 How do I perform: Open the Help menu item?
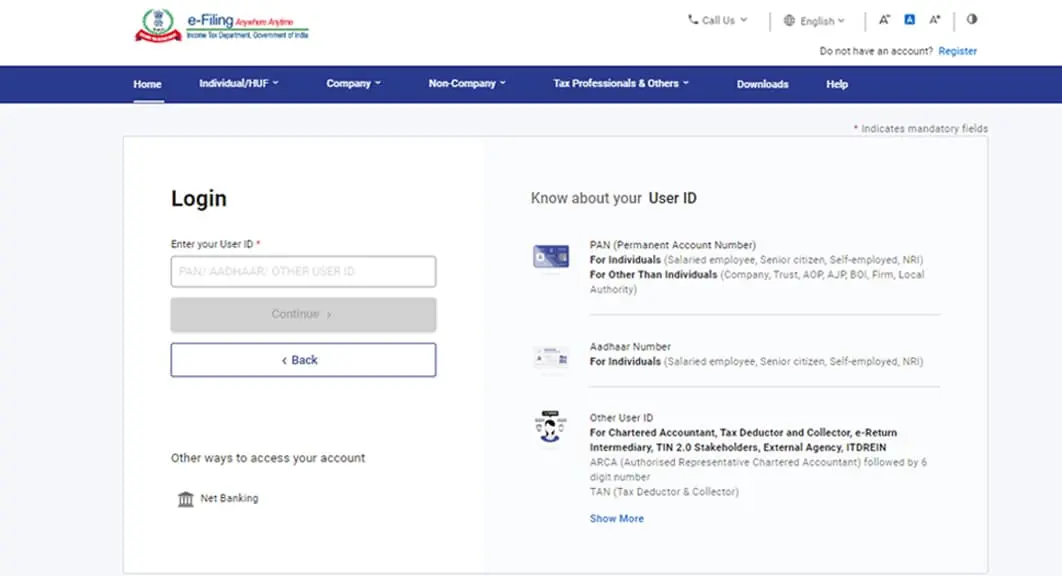[836, 84]
